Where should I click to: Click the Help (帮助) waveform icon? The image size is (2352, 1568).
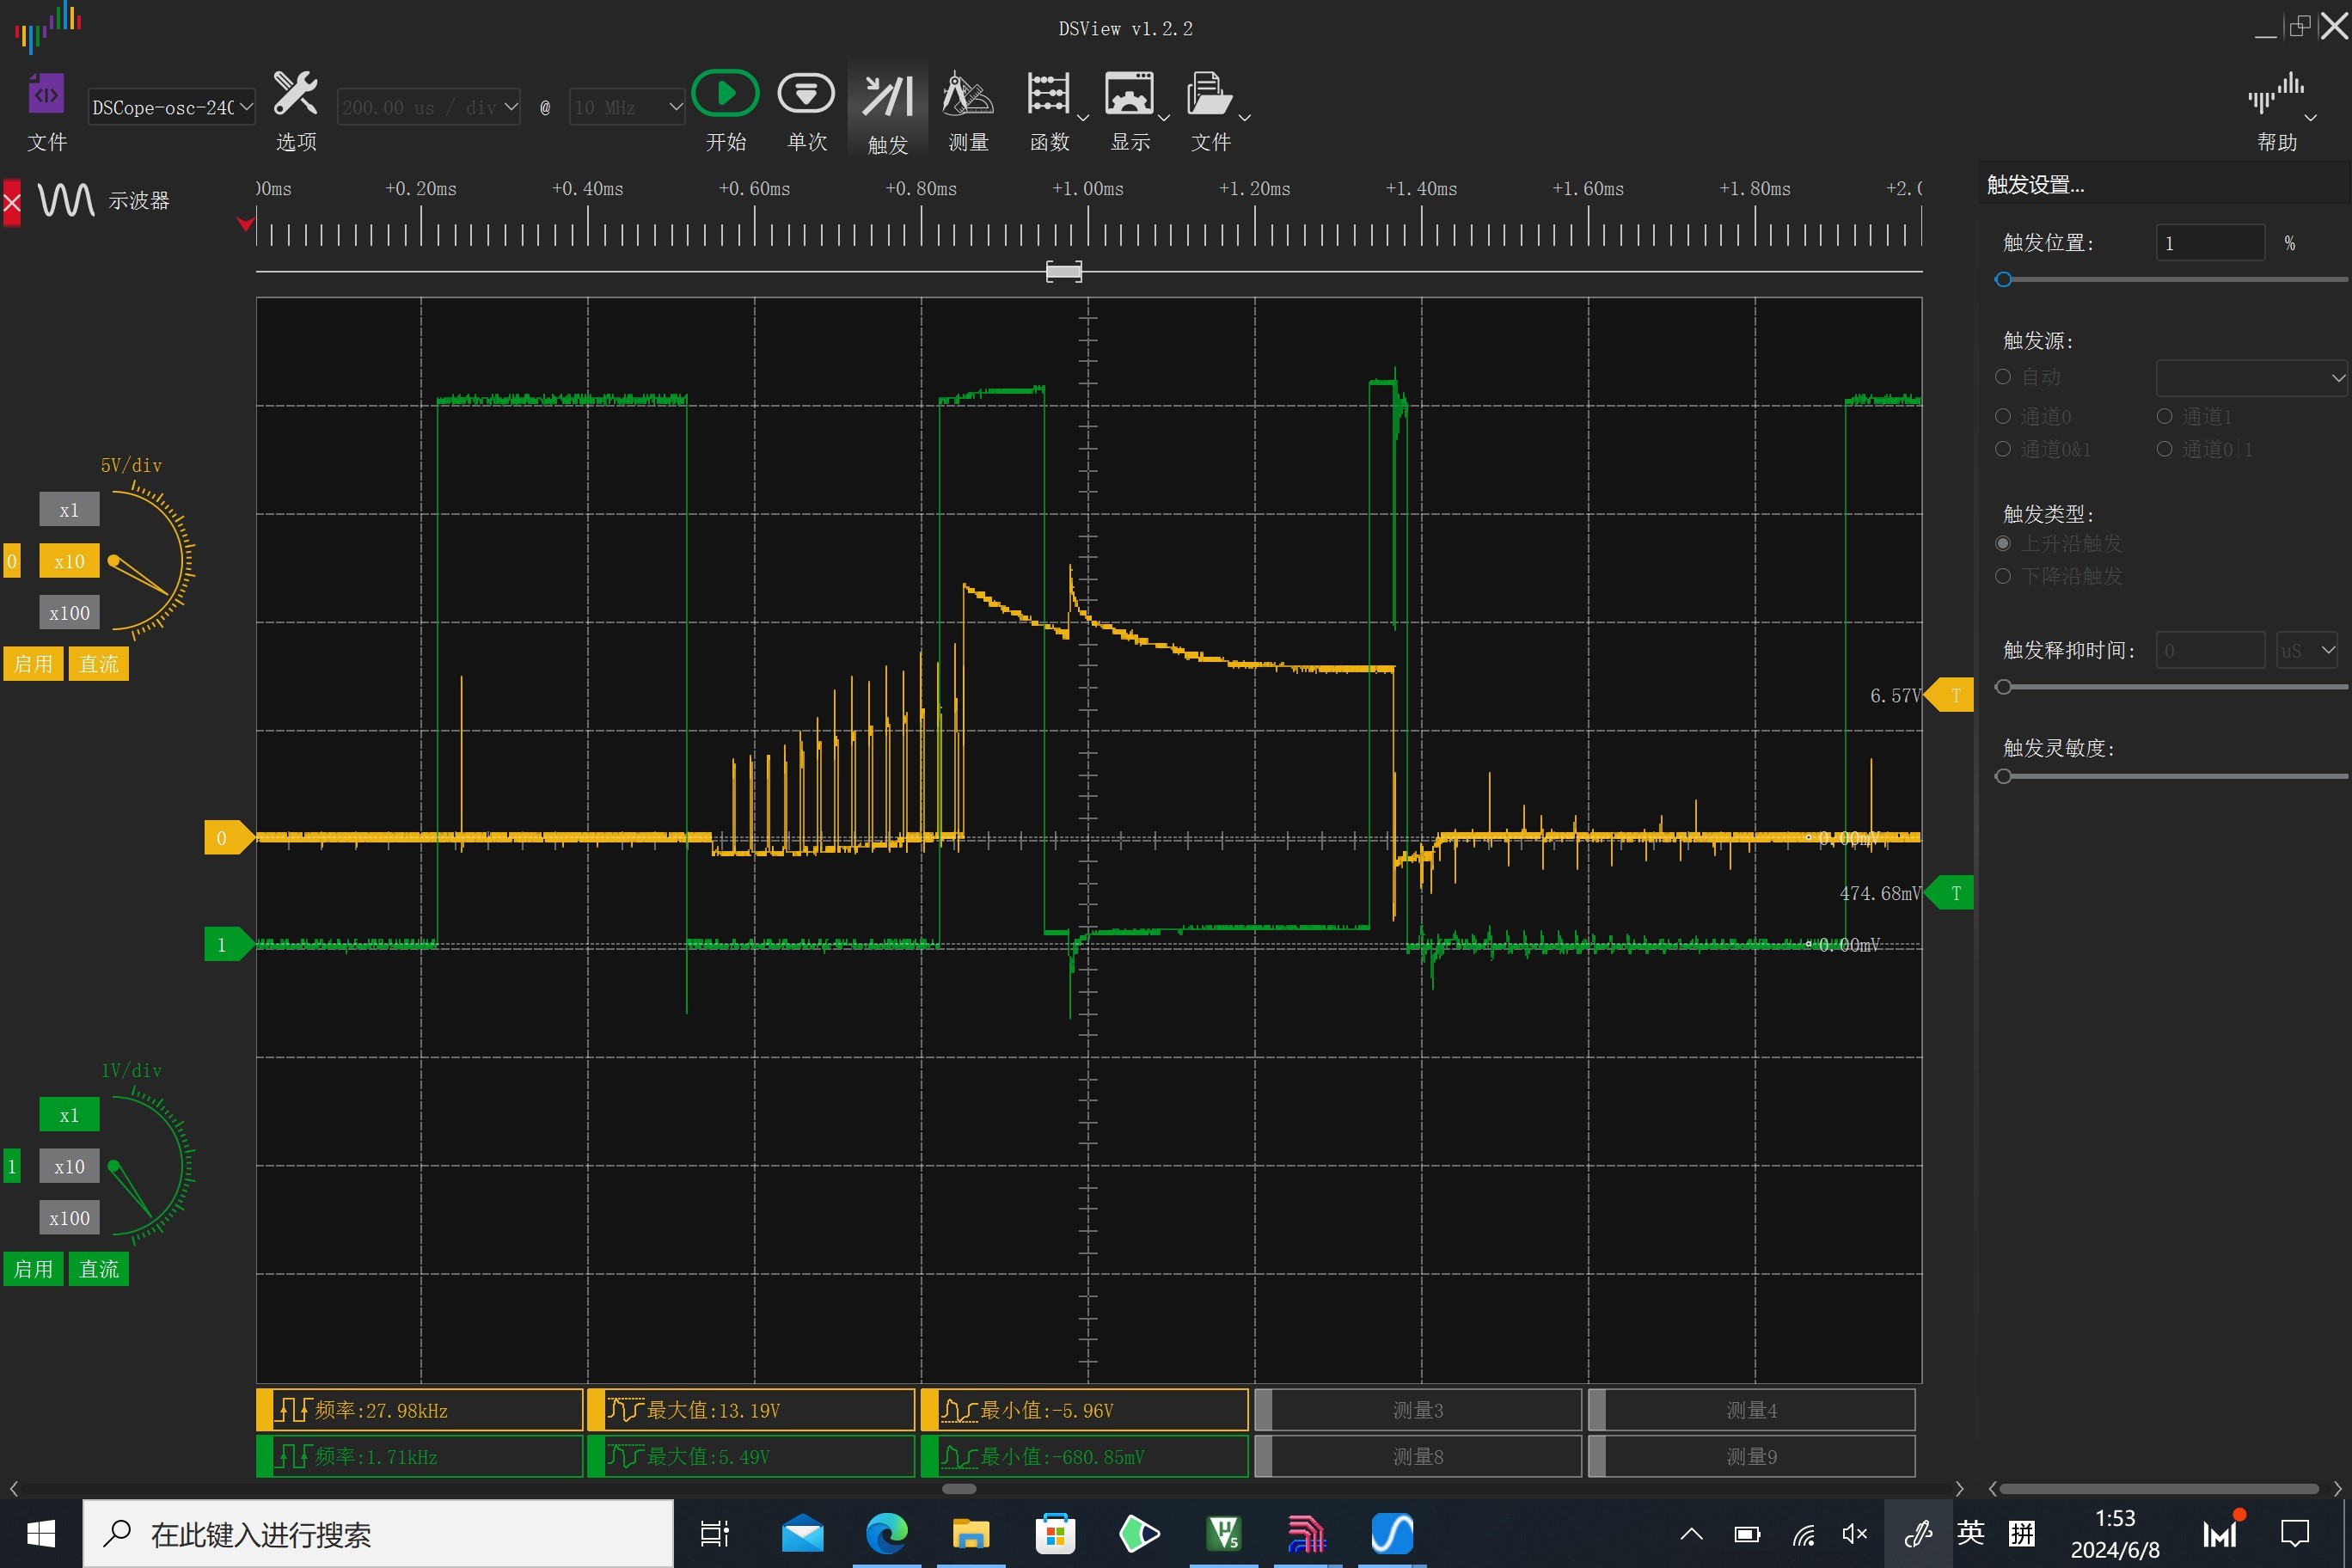pos(2275,95)
